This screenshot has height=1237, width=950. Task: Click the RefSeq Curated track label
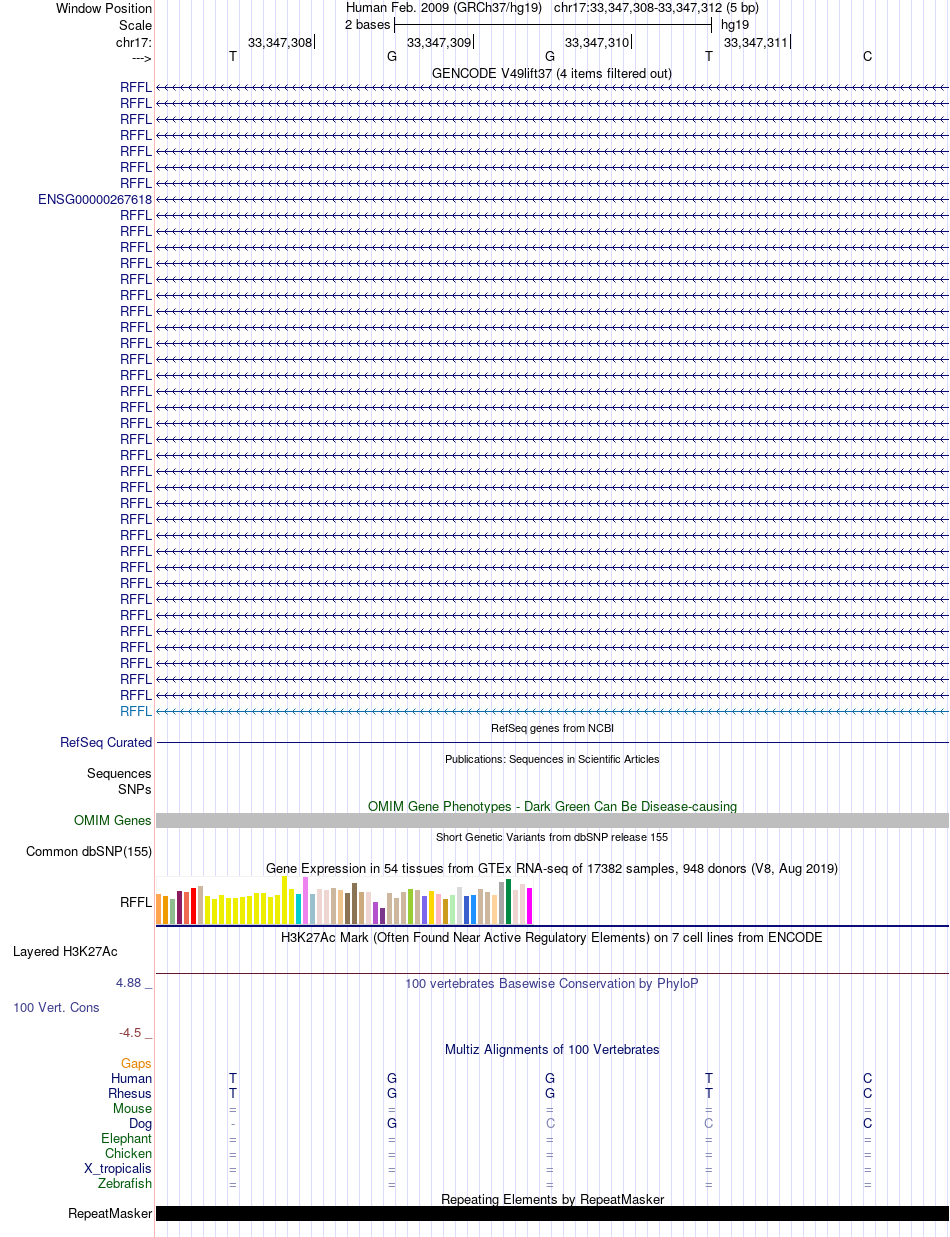106,743
